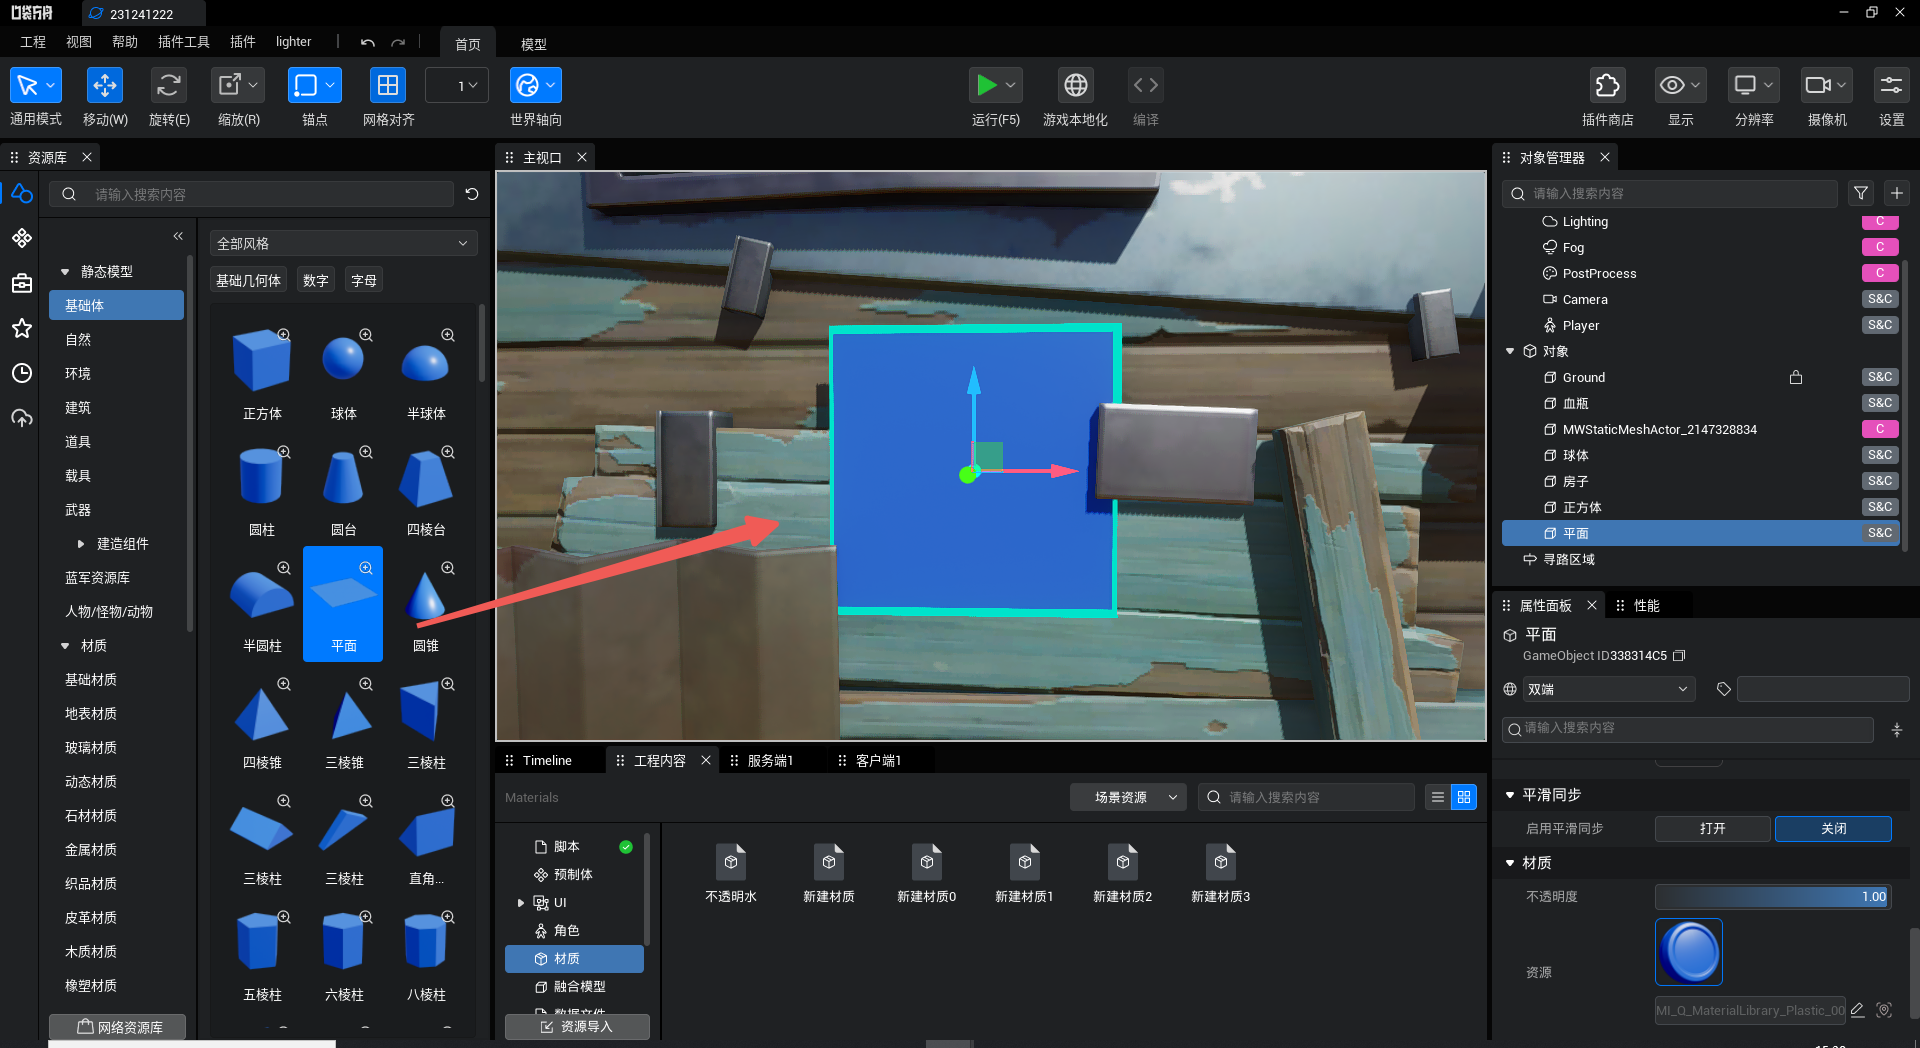Viewport: 1920px width, 1048px height.
Task: Open the 新建材质0 material asset
Action: (927, 873)
